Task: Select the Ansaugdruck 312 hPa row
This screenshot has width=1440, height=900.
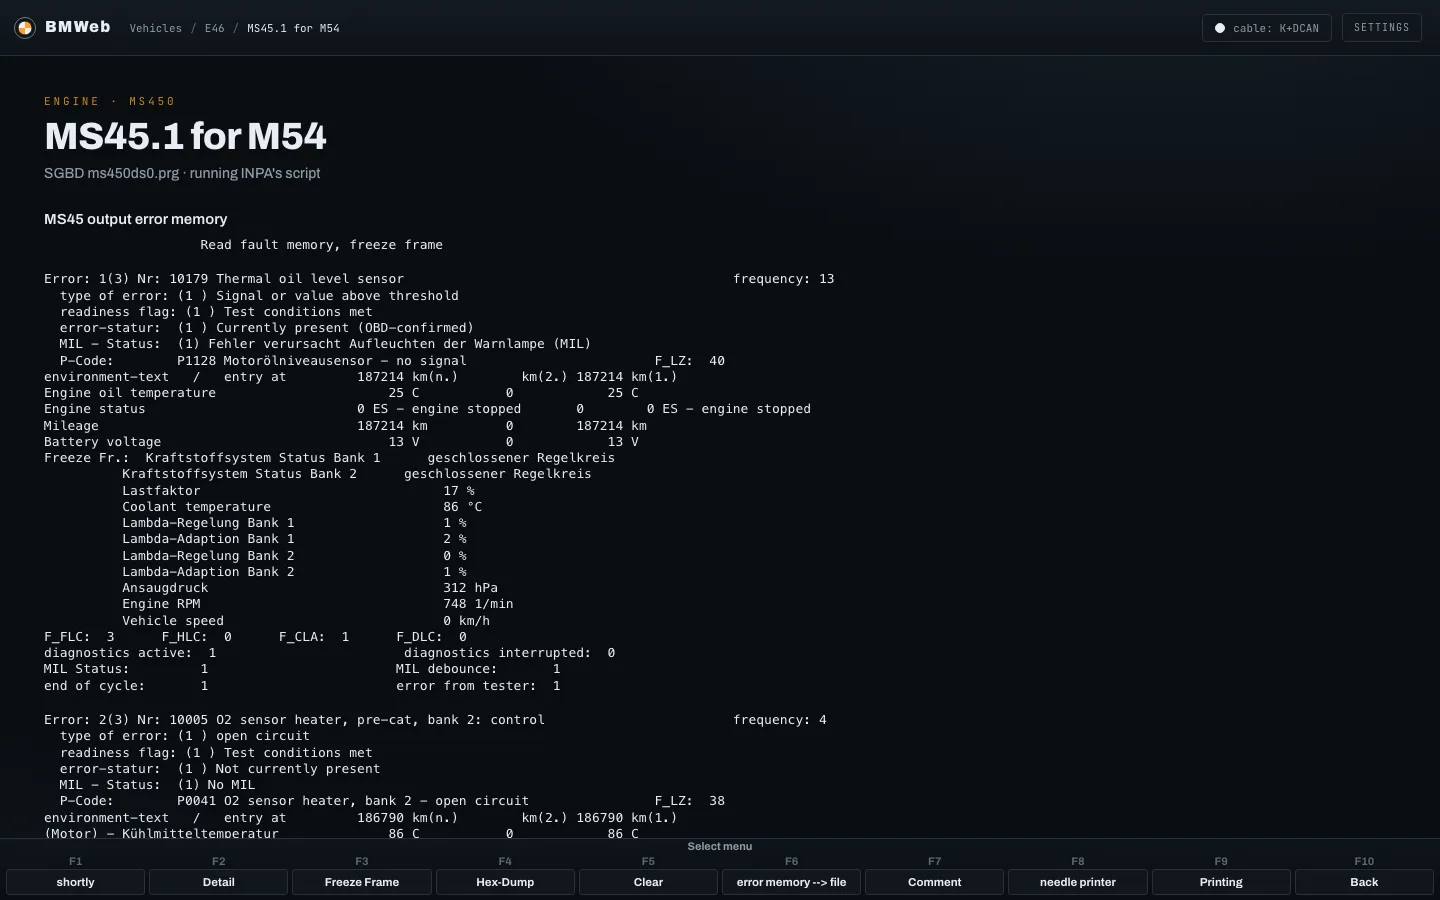Action: 310,588
